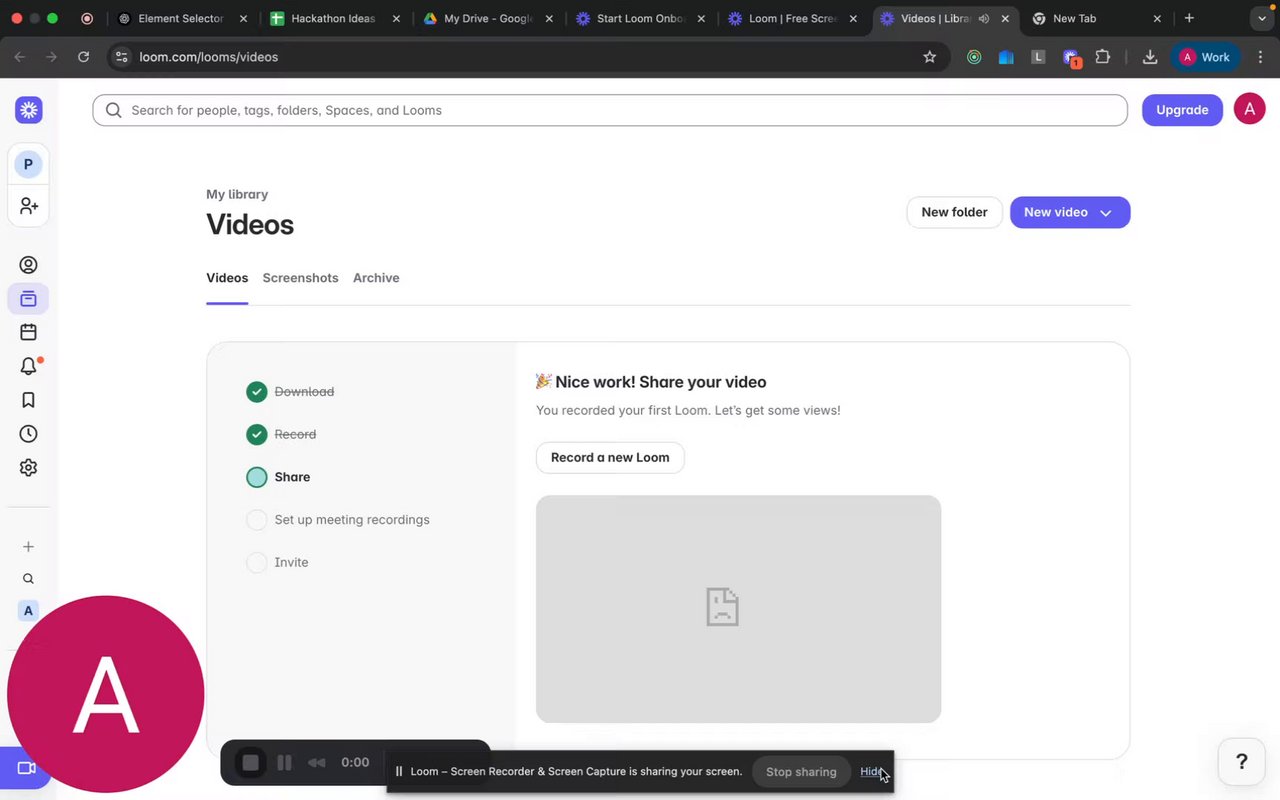Switch to New Tab browser tab

point(1095,18)
